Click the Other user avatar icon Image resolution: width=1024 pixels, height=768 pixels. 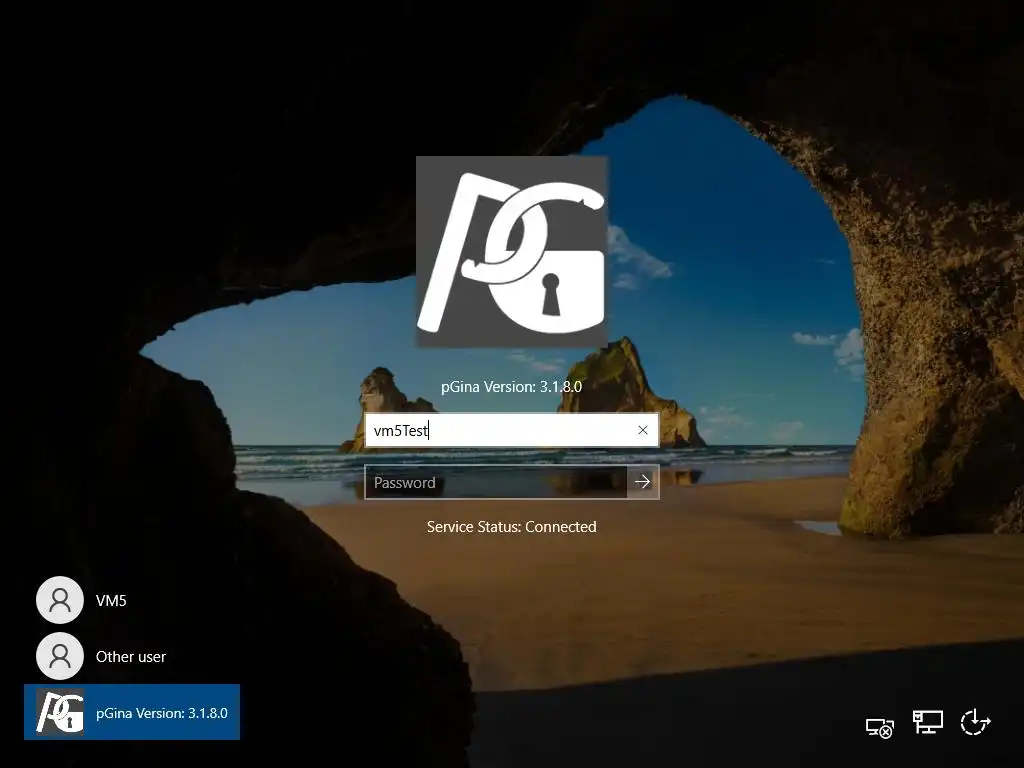(x=60, y=656)
